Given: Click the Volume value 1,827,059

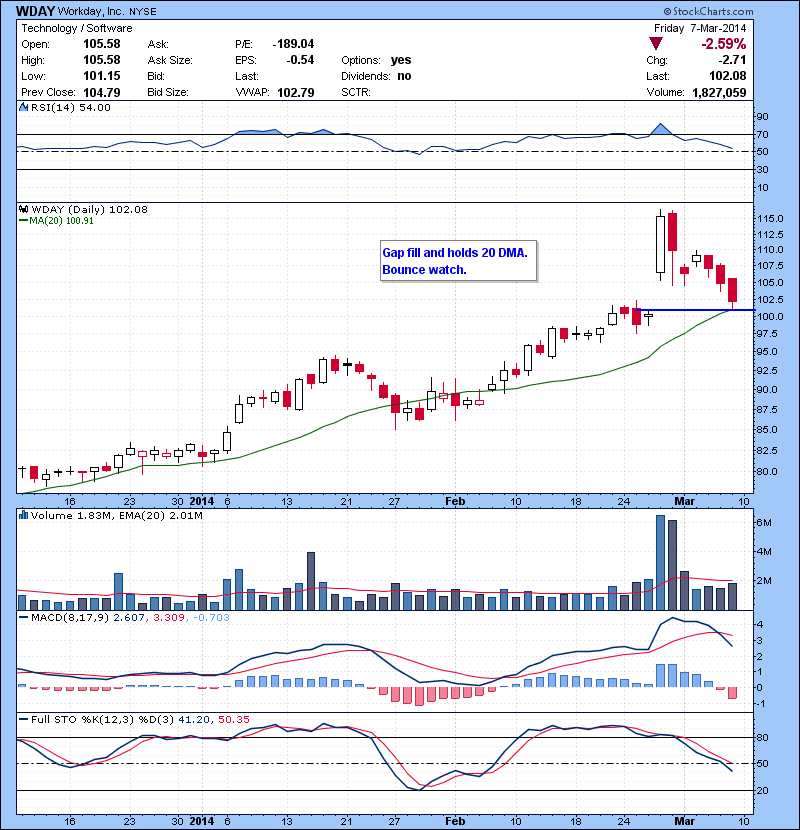Looking at the screenshot, I should (719, 93).
